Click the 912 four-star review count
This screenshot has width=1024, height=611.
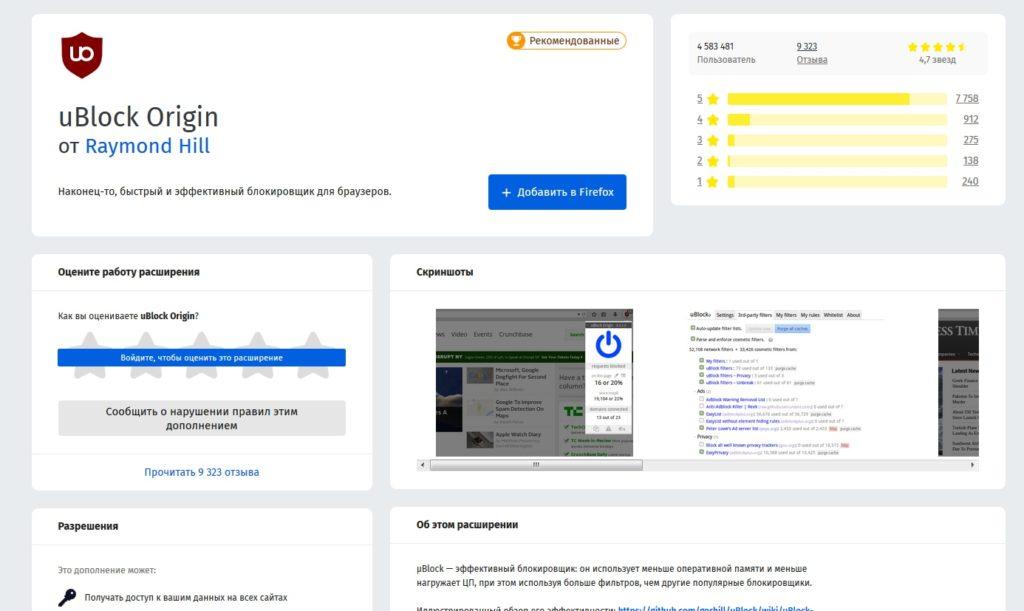pos(970,119)
